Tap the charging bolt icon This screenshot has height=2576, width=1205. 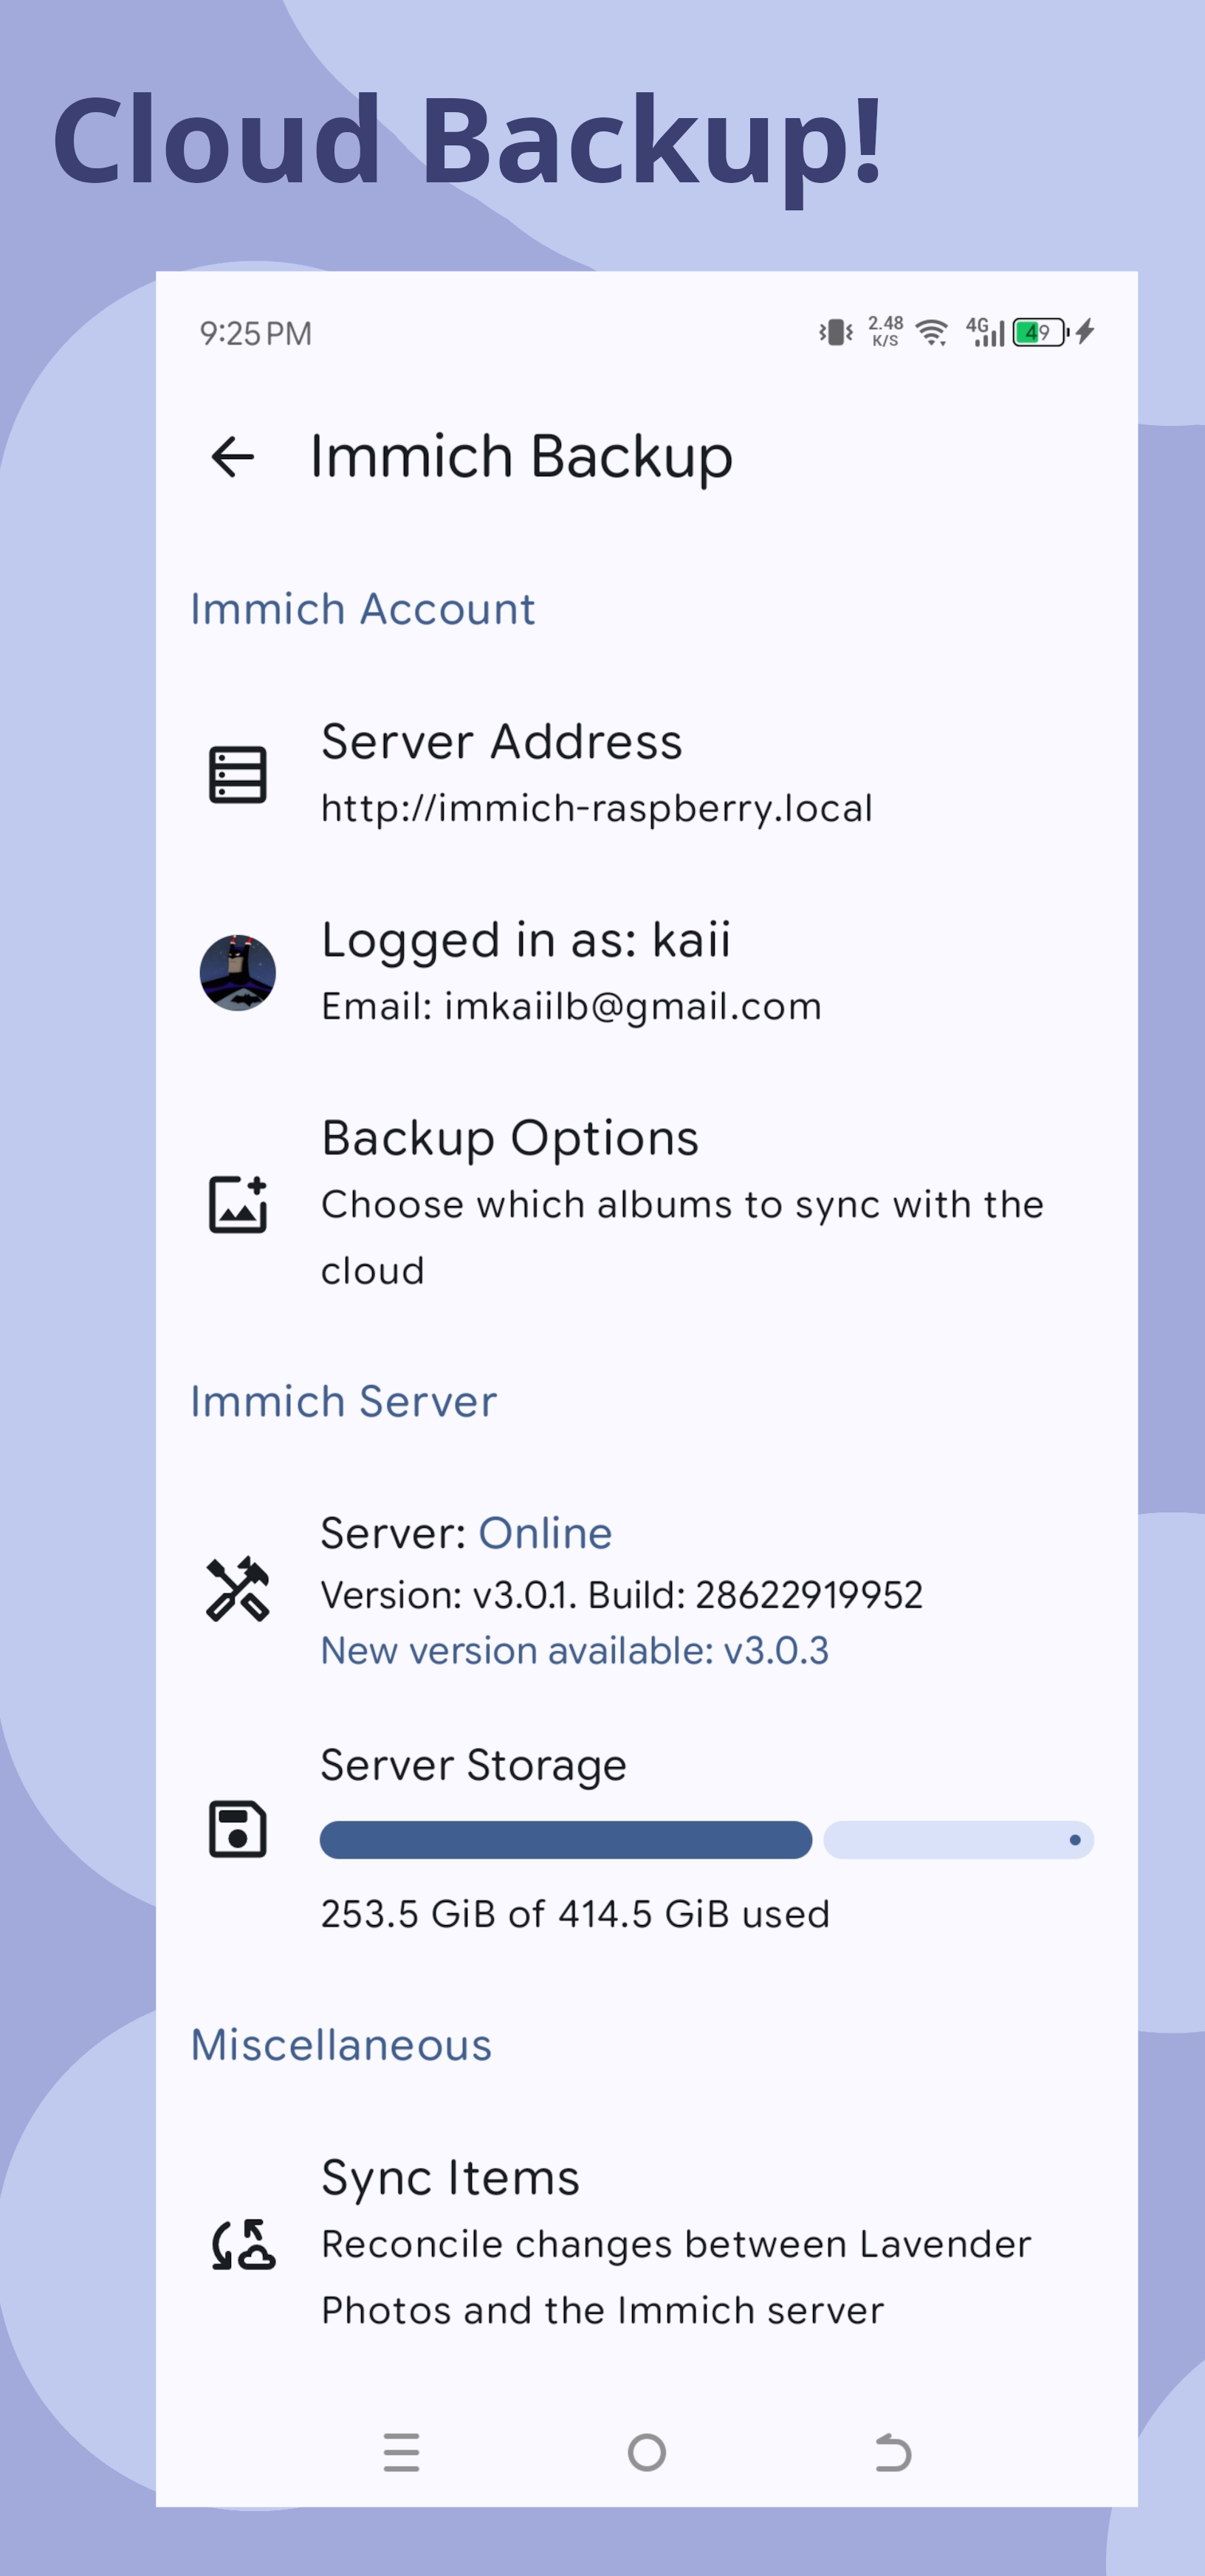point(1086,332)
